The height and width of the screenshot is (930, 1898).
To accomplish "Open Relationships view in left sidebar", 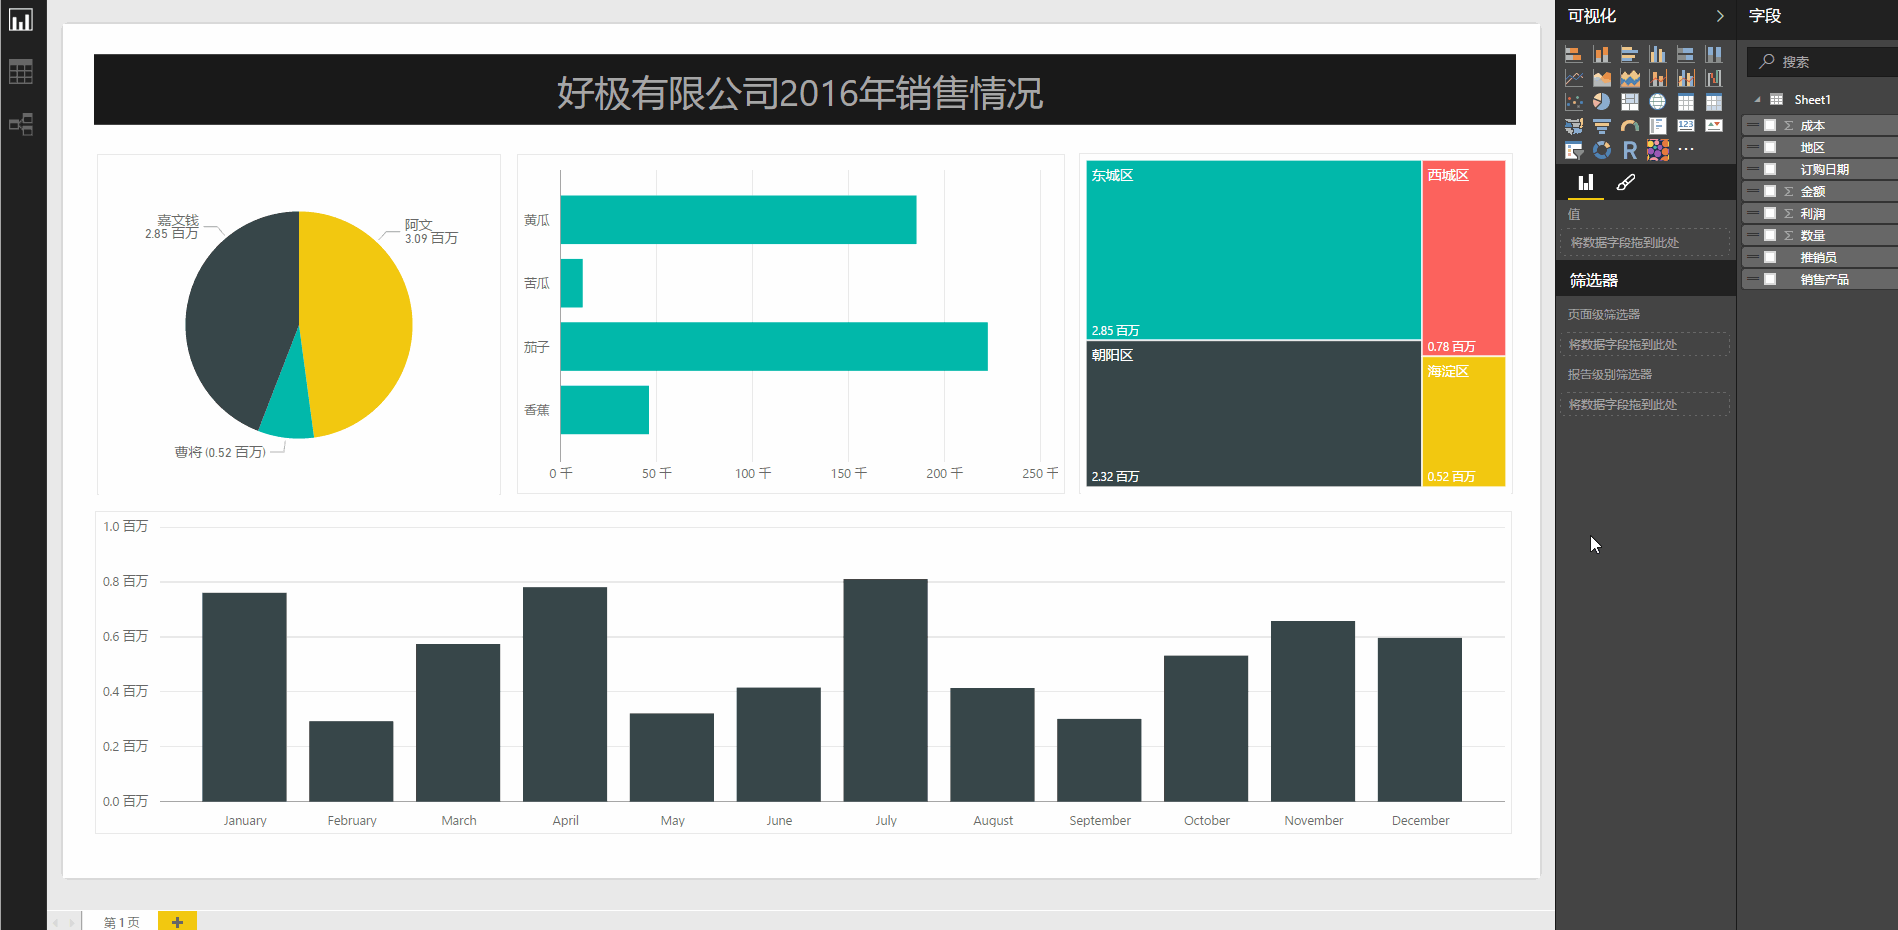I will 21,124.
